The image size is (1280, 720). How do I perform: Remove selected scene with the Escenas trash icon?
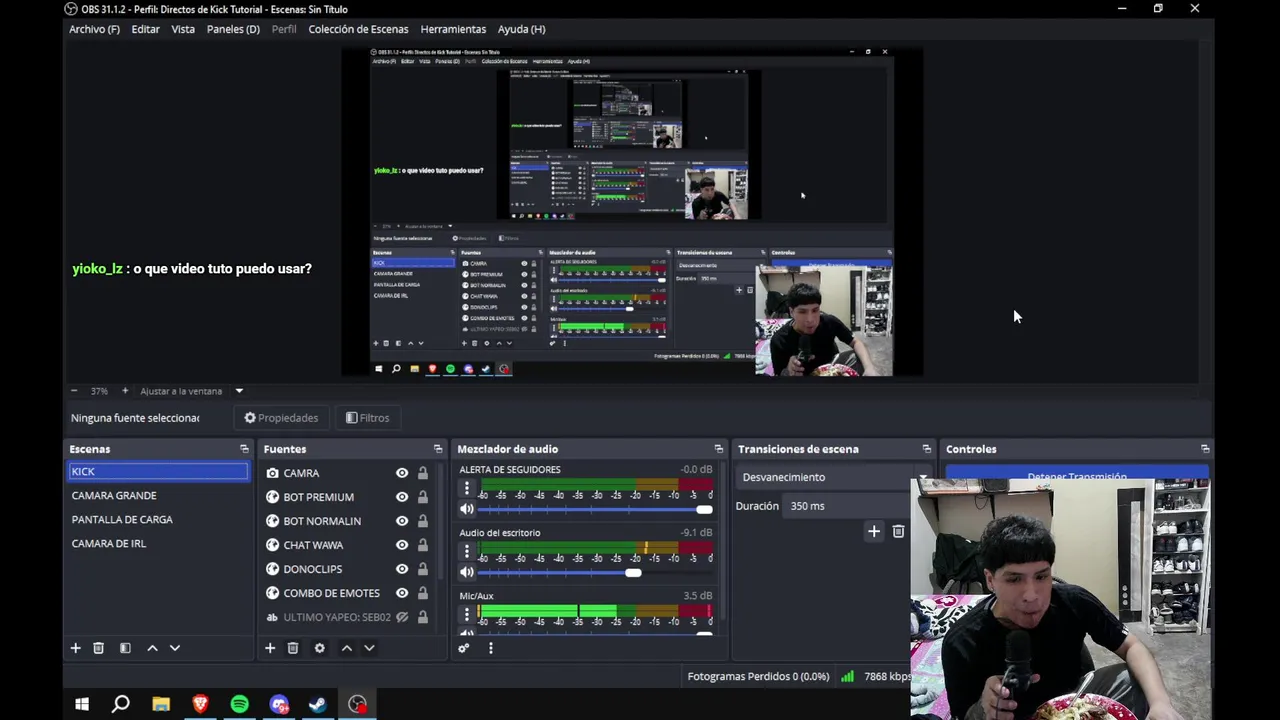pos(98,648)
